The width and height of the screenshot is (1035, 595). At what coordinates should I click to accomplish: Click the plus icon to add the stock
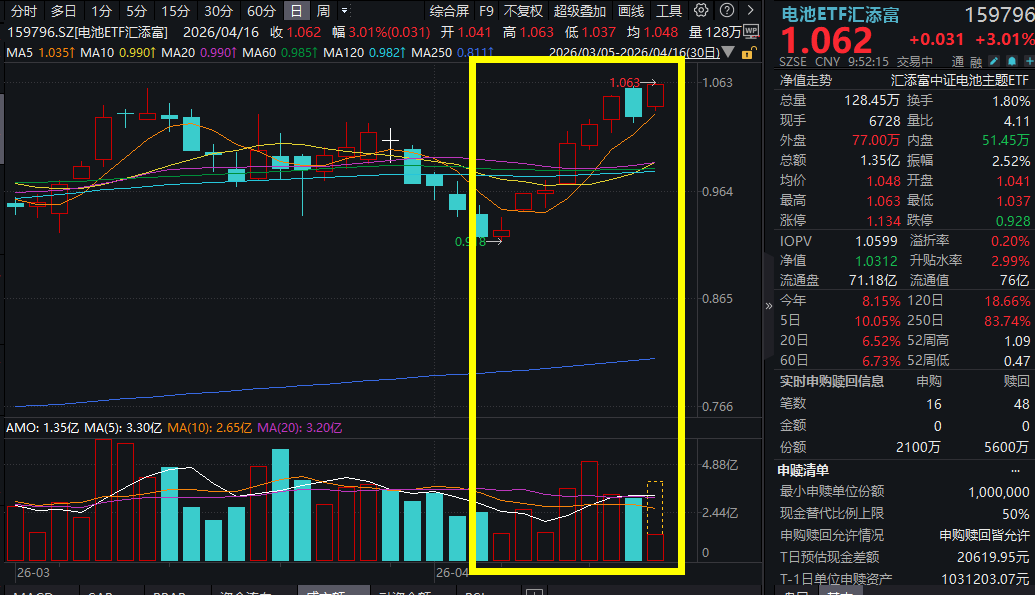1029,61
